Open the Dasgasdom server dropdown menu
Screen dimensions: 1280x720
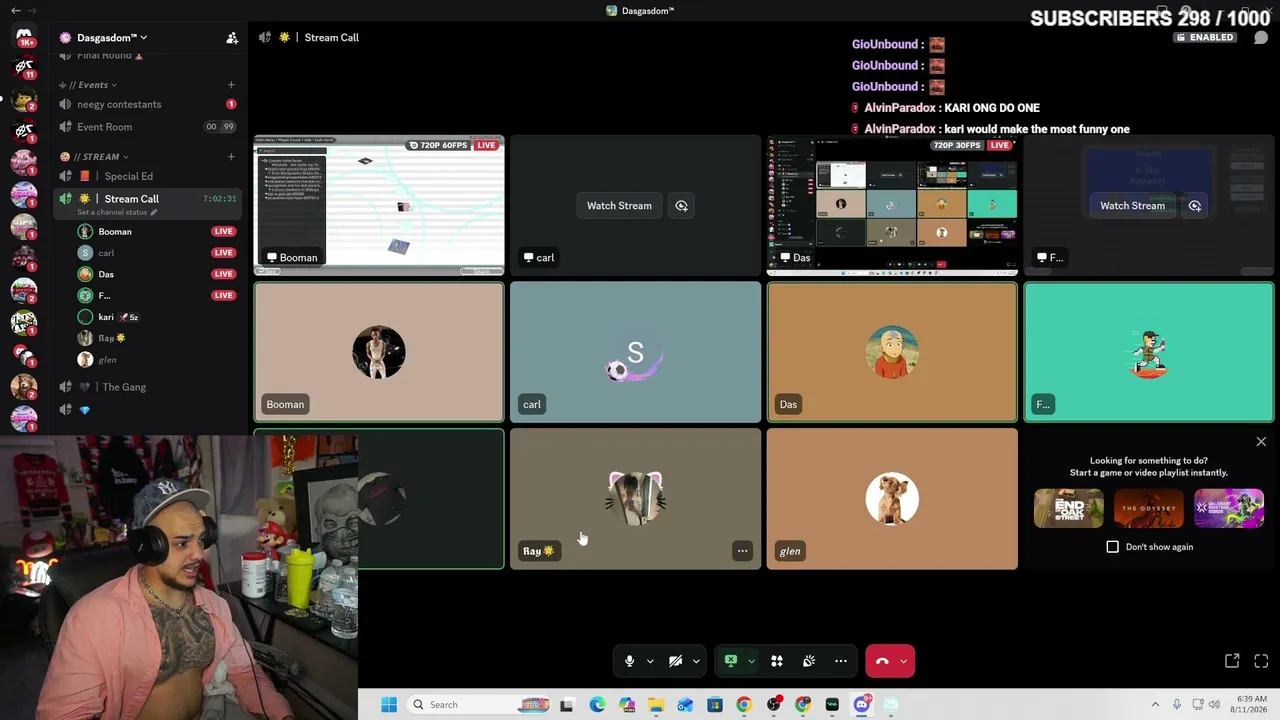(x=112, y=38)
